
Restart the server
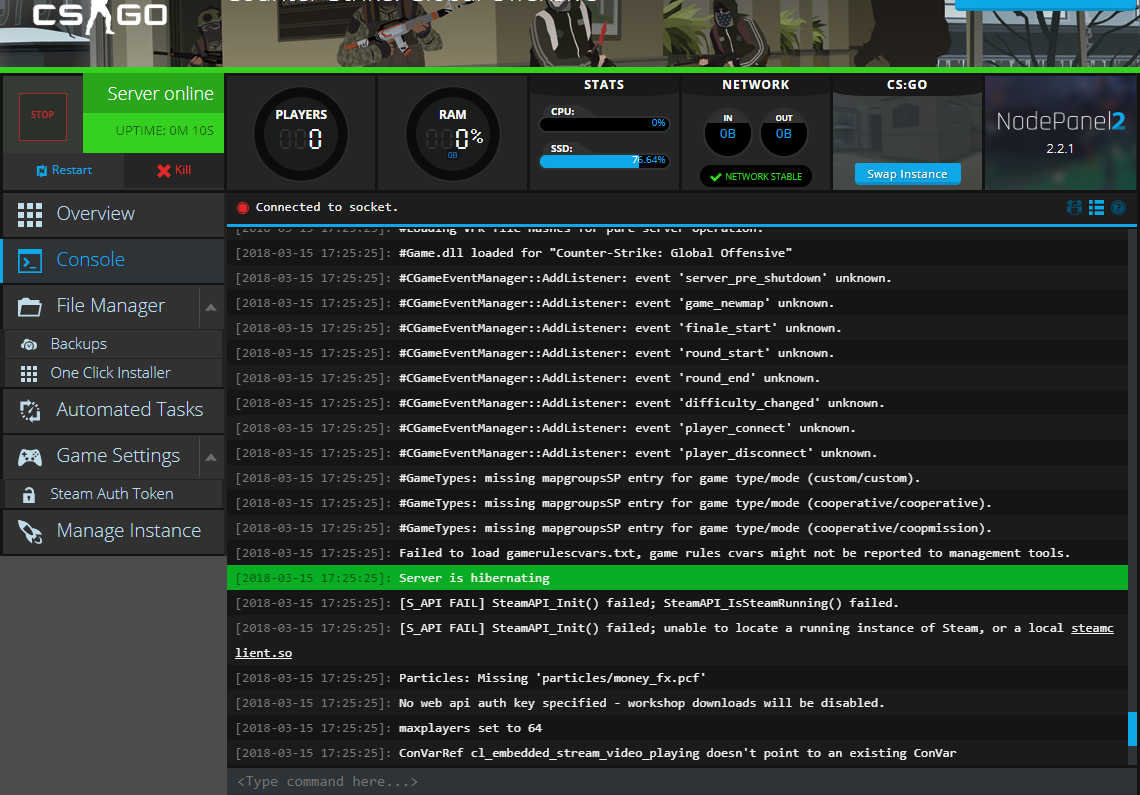point(63,170)
